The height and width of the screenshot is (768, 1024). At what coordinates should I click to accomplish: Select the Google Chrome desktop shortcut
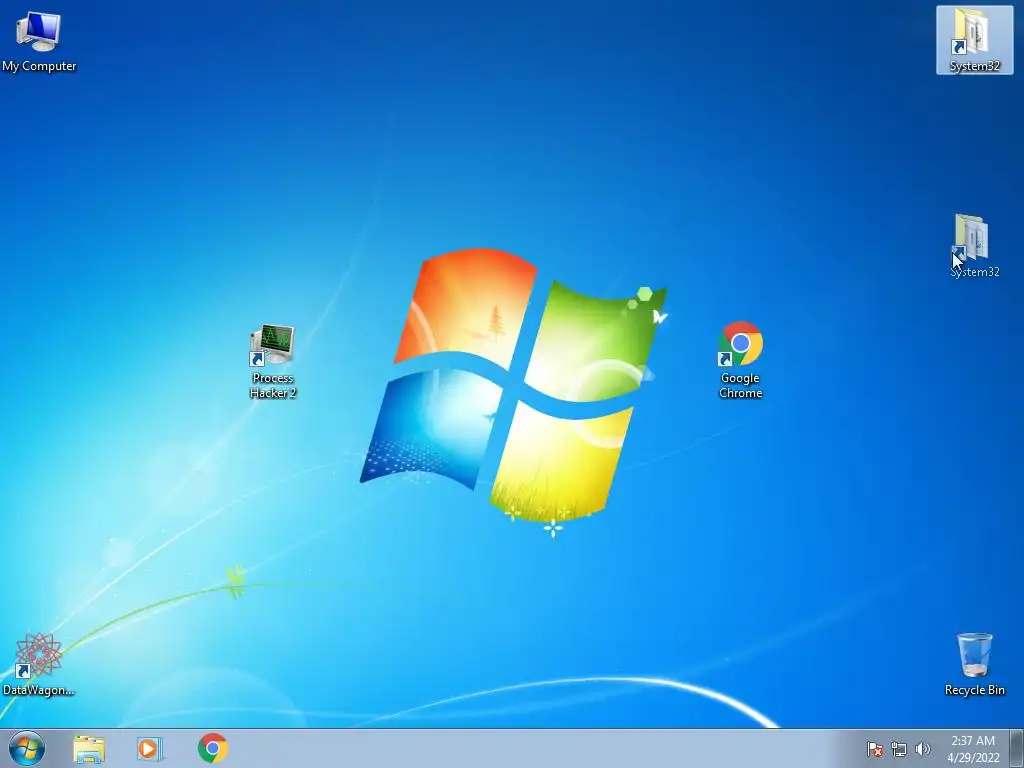point(741,360)
